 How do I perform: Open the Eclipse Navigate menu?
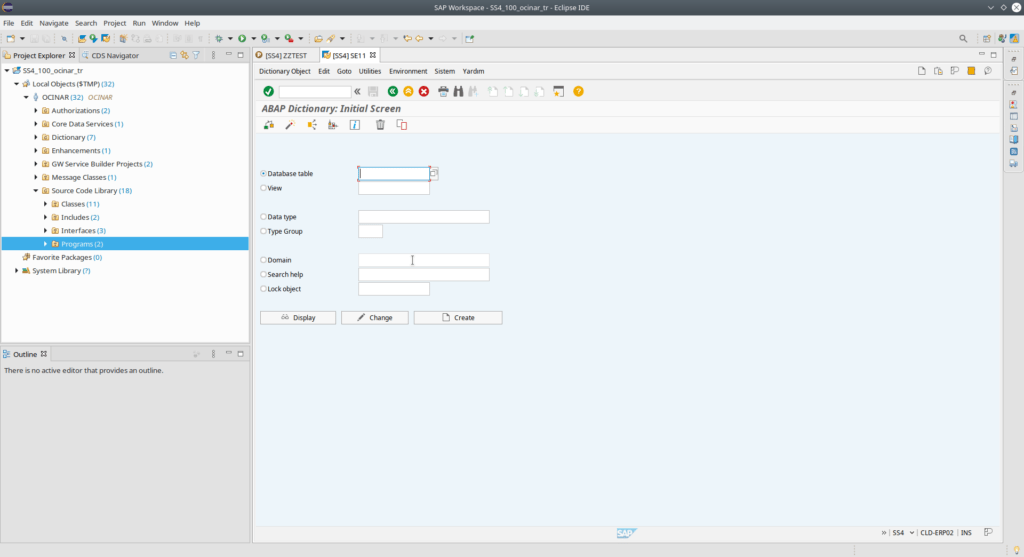click(x=54, y=23)
